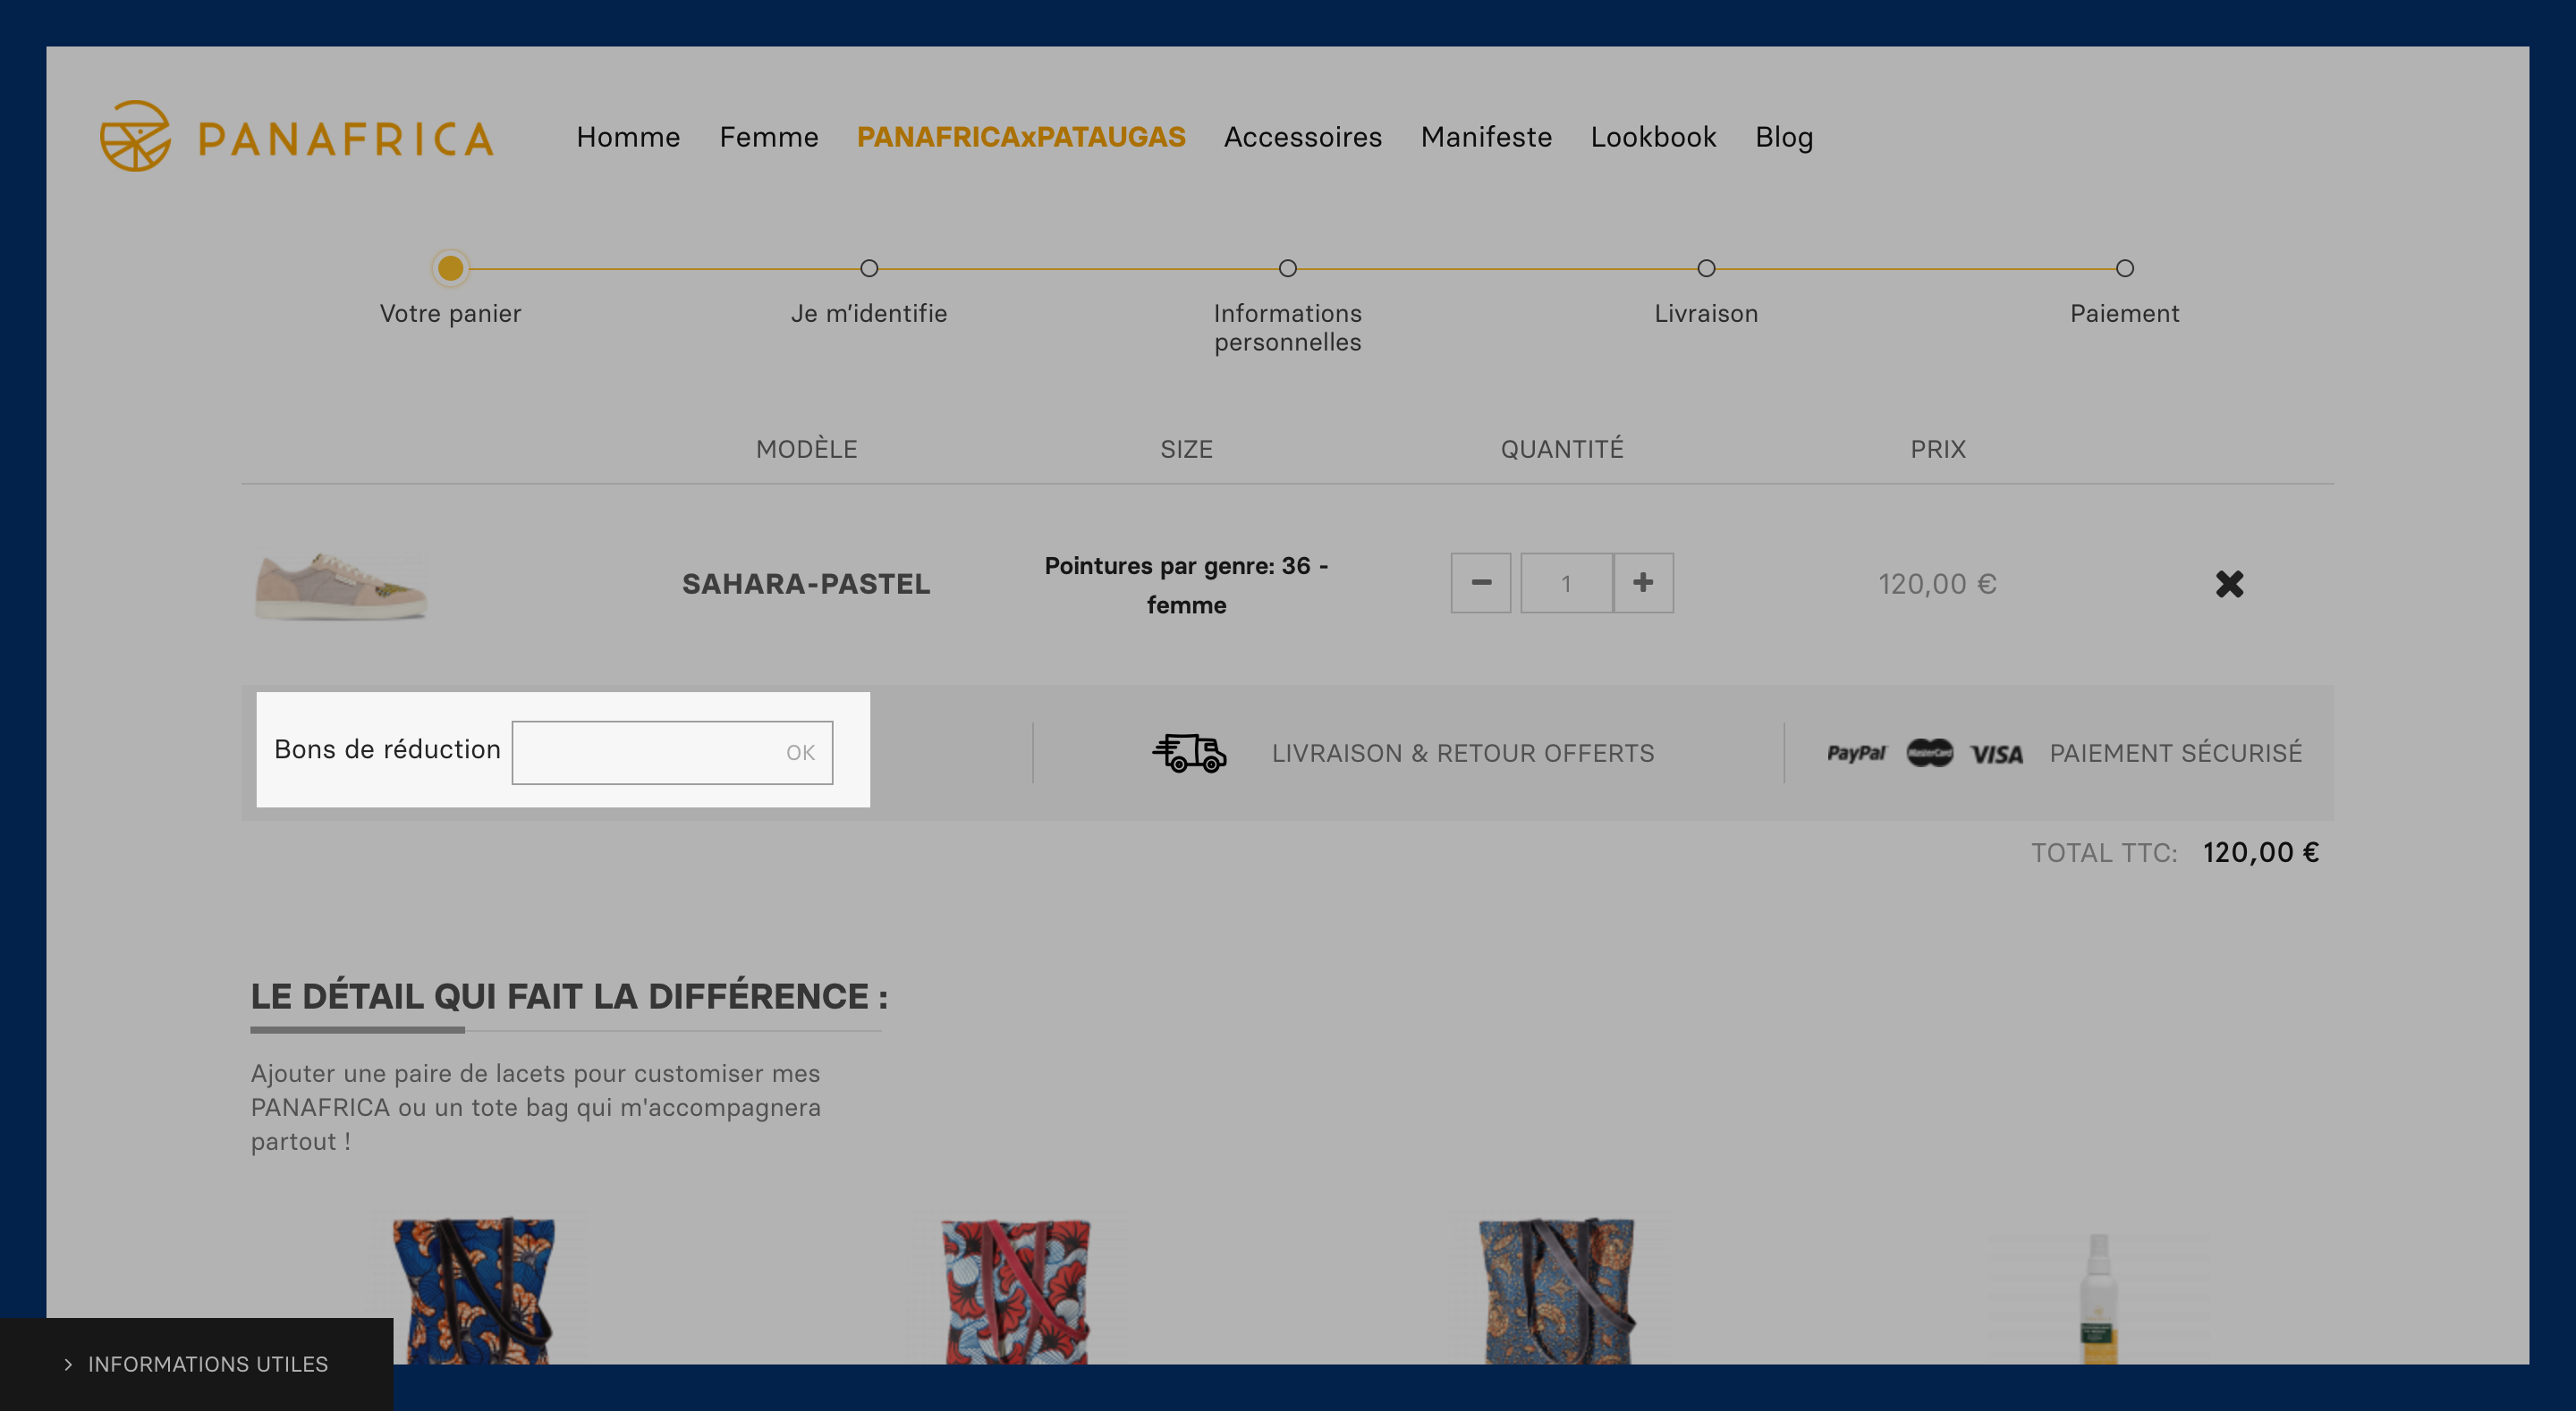Open the red floral tote bag thumbnail
Viewport: 2576px width, 1411px height.
click(x=1017, y=1288)
